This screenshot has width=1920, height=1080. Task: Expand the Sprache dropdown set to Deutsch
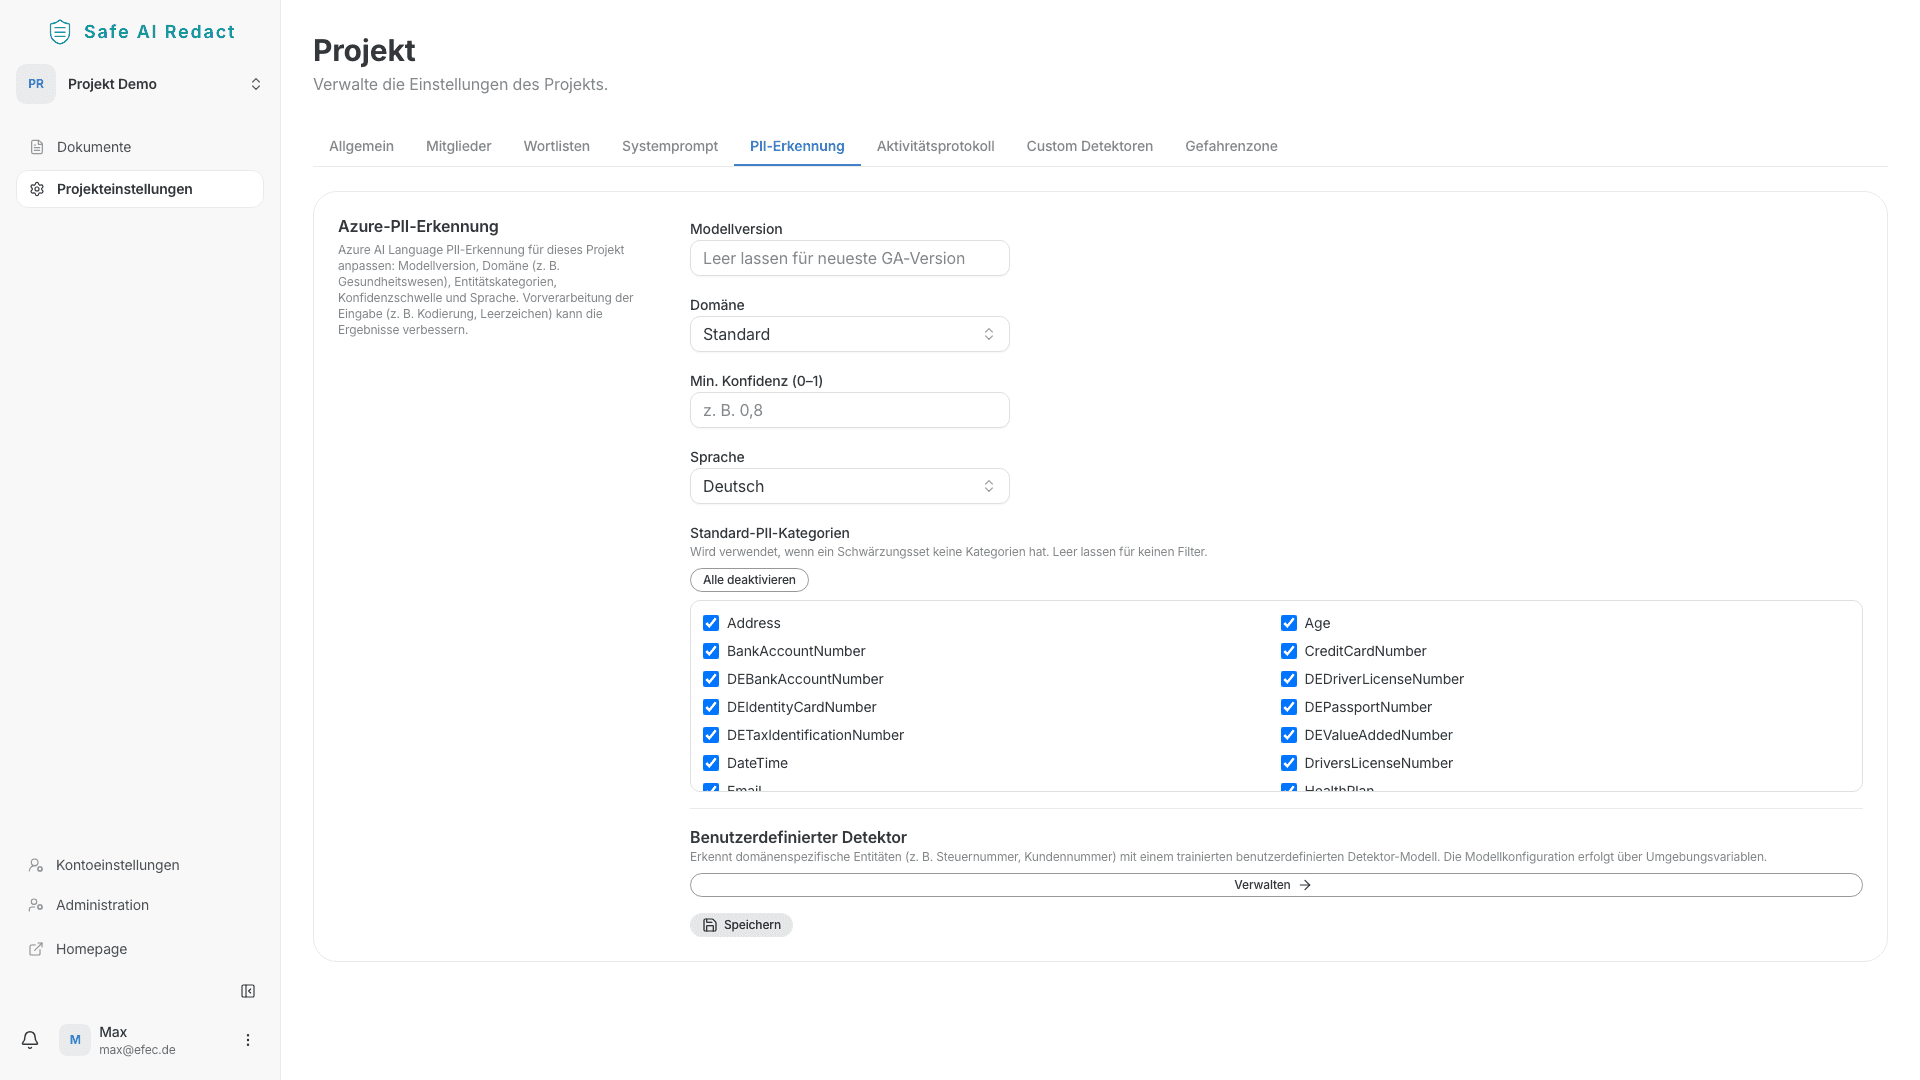(x=849, y=486)
